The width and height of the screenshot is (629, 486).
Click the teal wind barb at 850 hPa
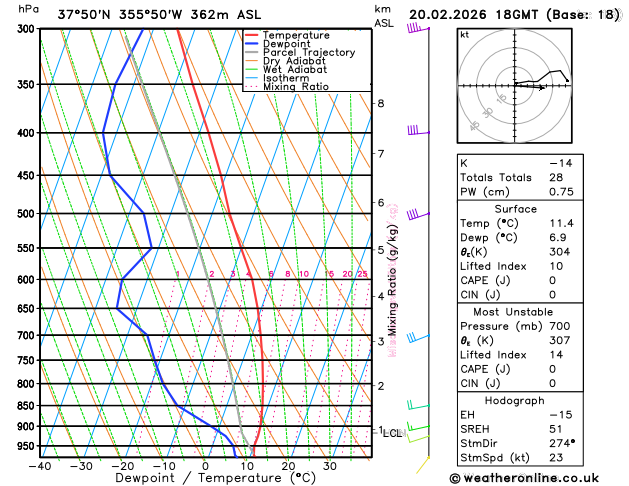418,405
